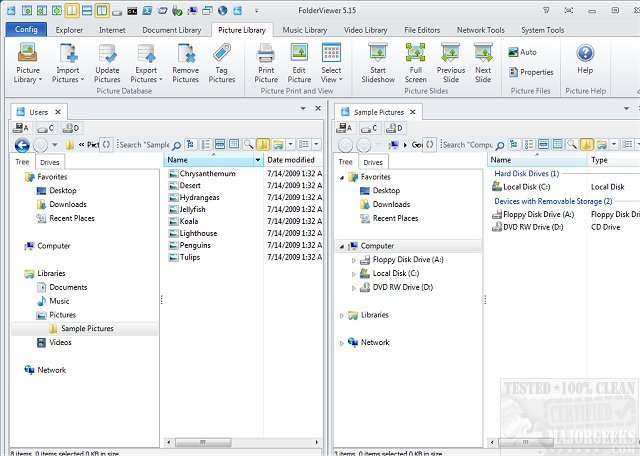Expand DVD RW Drive (D:) tree node
Screen dimensions: 640x456
coord(354,288)
